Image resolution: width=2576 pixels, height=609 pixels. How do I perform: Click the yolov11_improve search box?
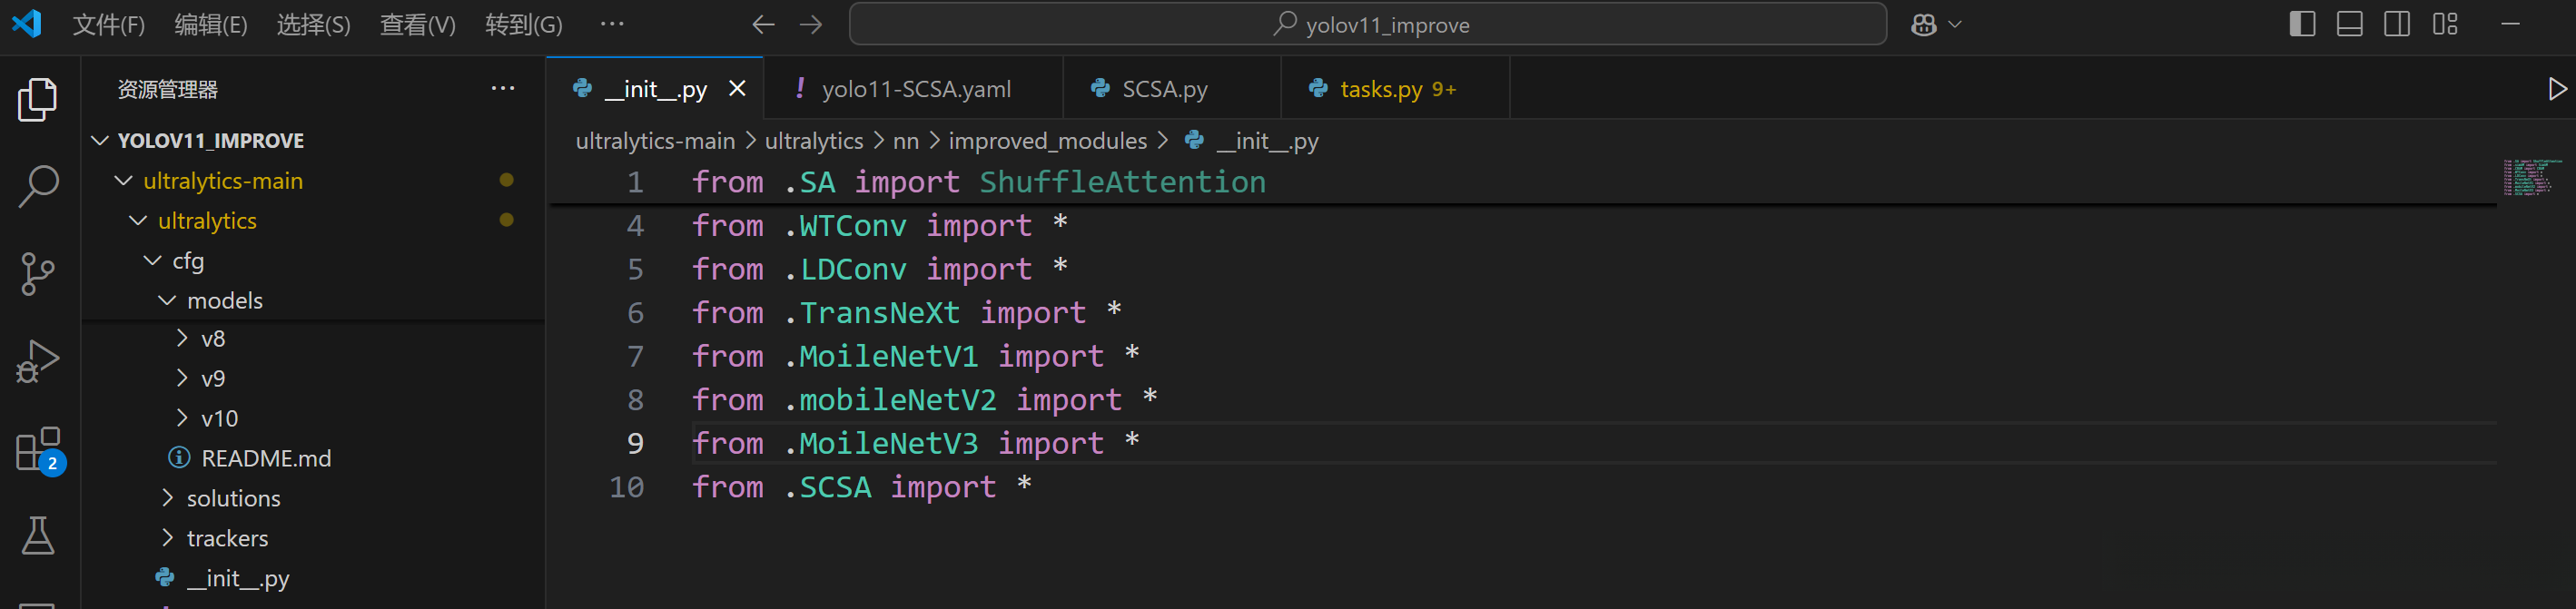point(1367,25)
